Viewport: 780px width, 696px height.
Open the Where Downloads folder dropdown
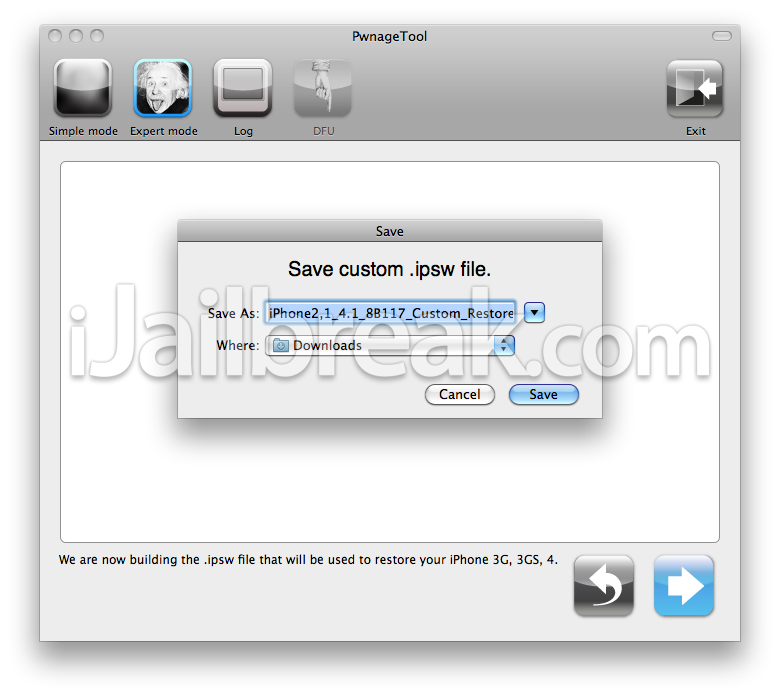coord(390,345)
